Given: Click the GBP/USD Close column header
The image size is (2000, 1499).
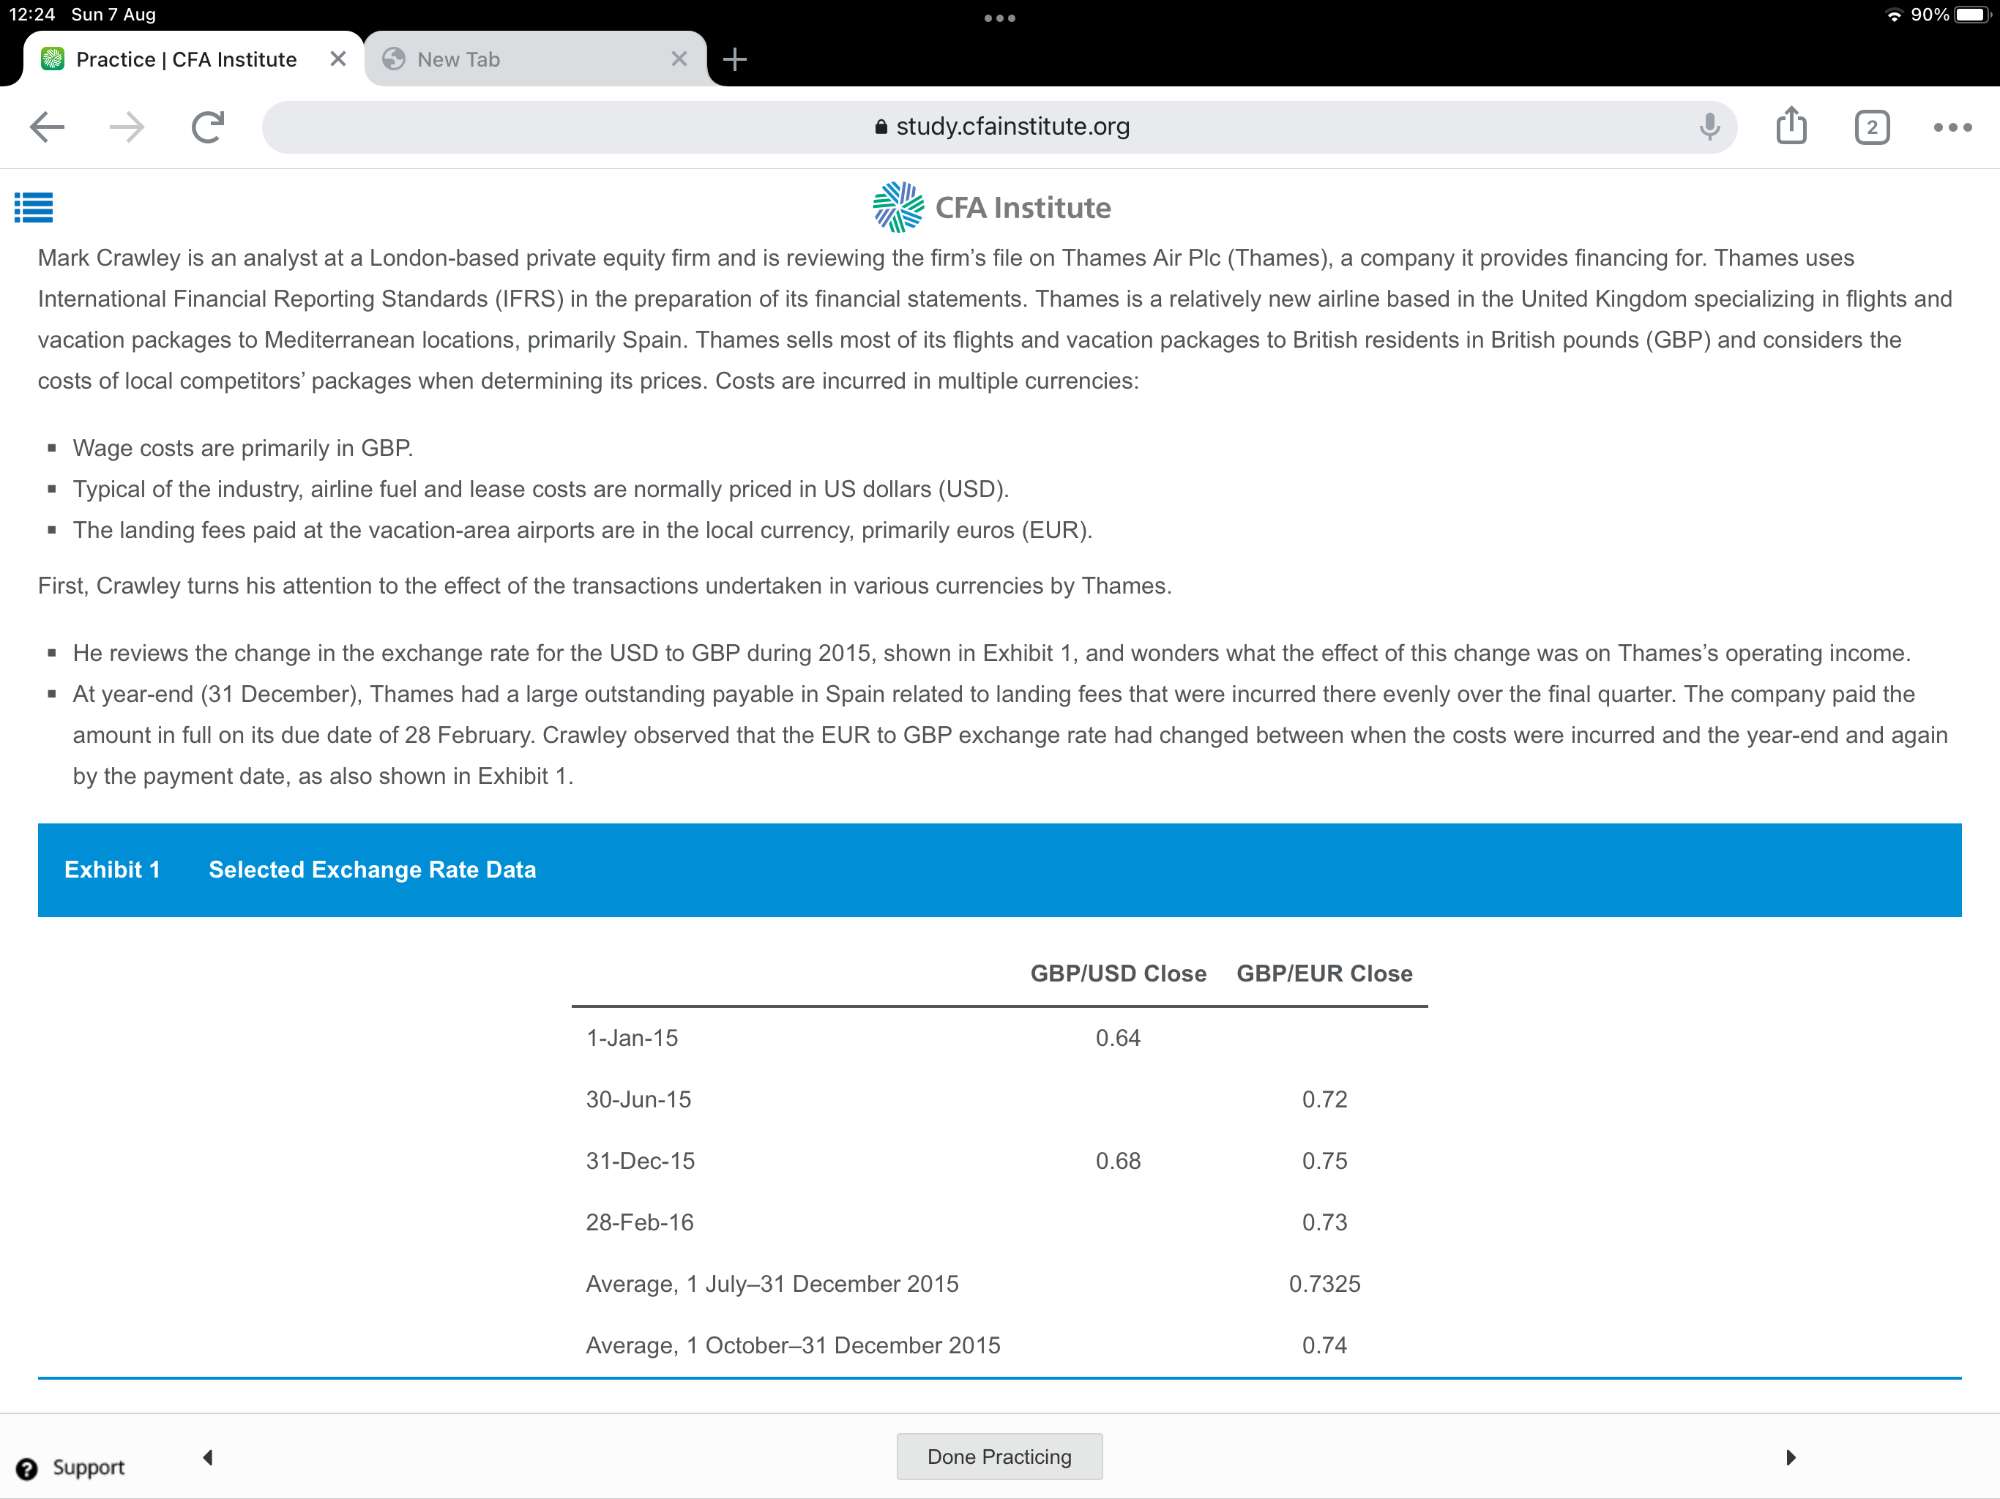Looking at the screenshot, I should pos(1118,974).
